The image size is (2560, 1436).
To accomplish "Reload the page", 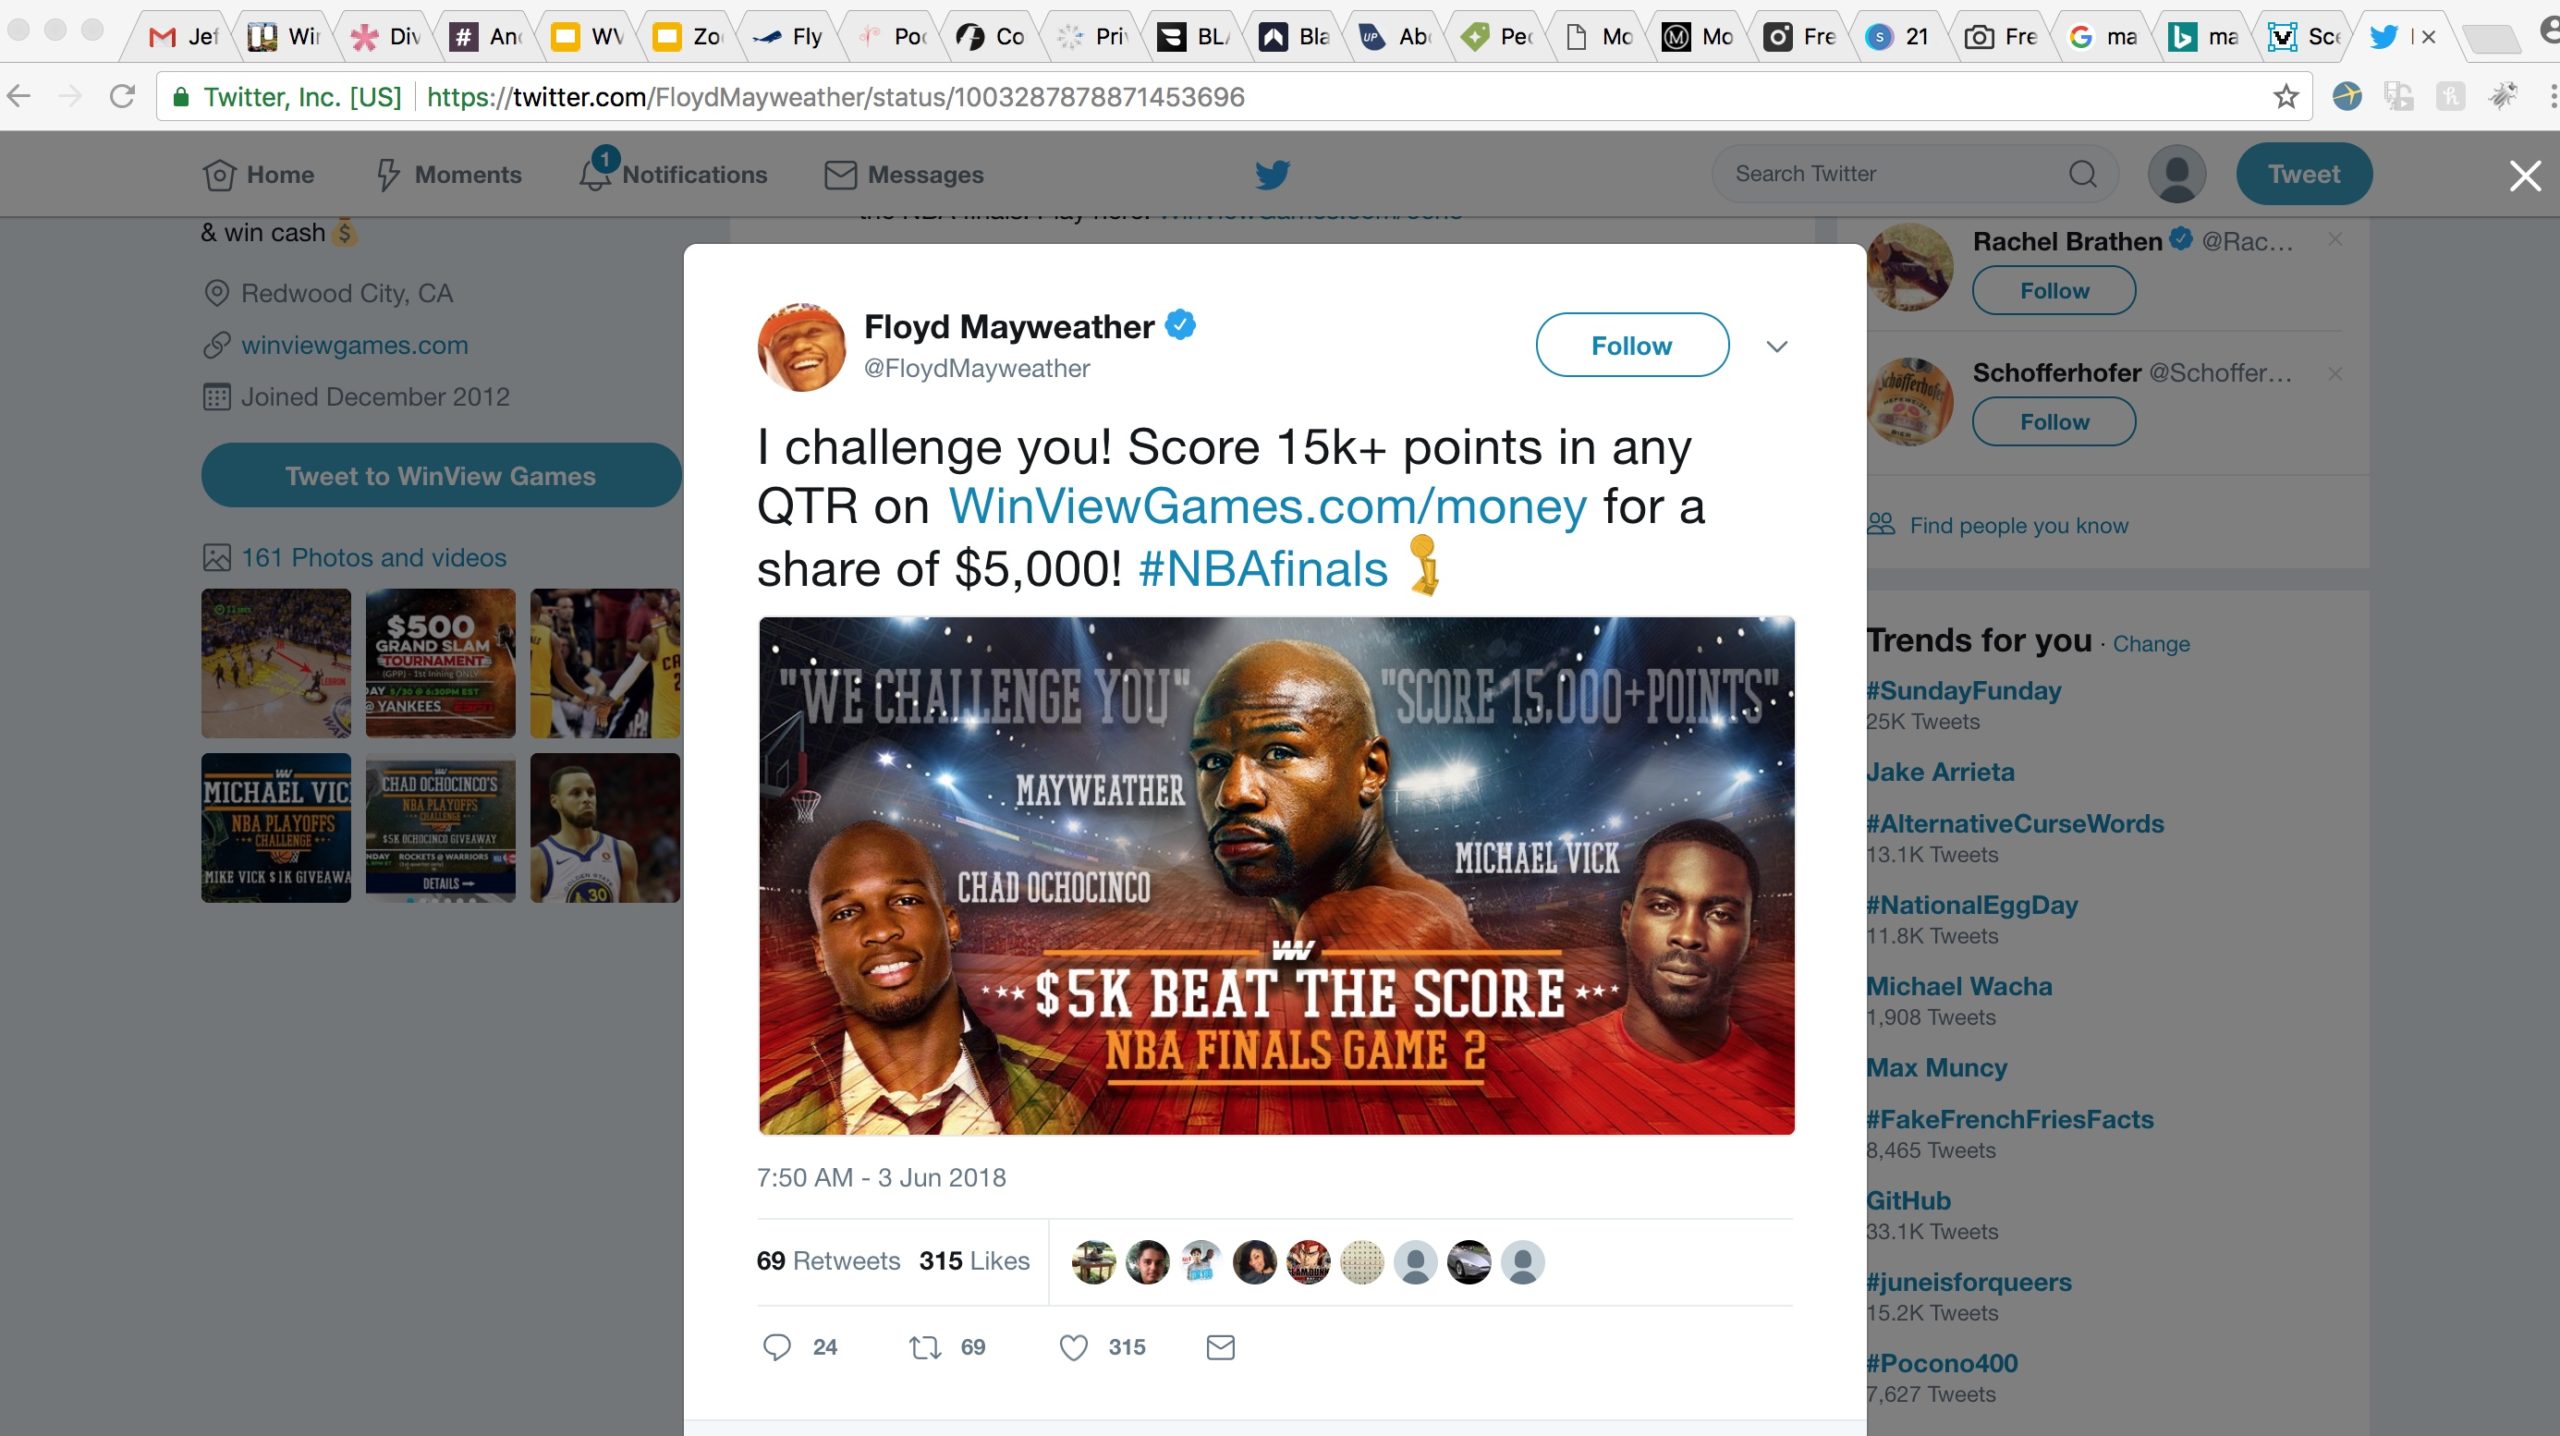I will coord(122,96).
